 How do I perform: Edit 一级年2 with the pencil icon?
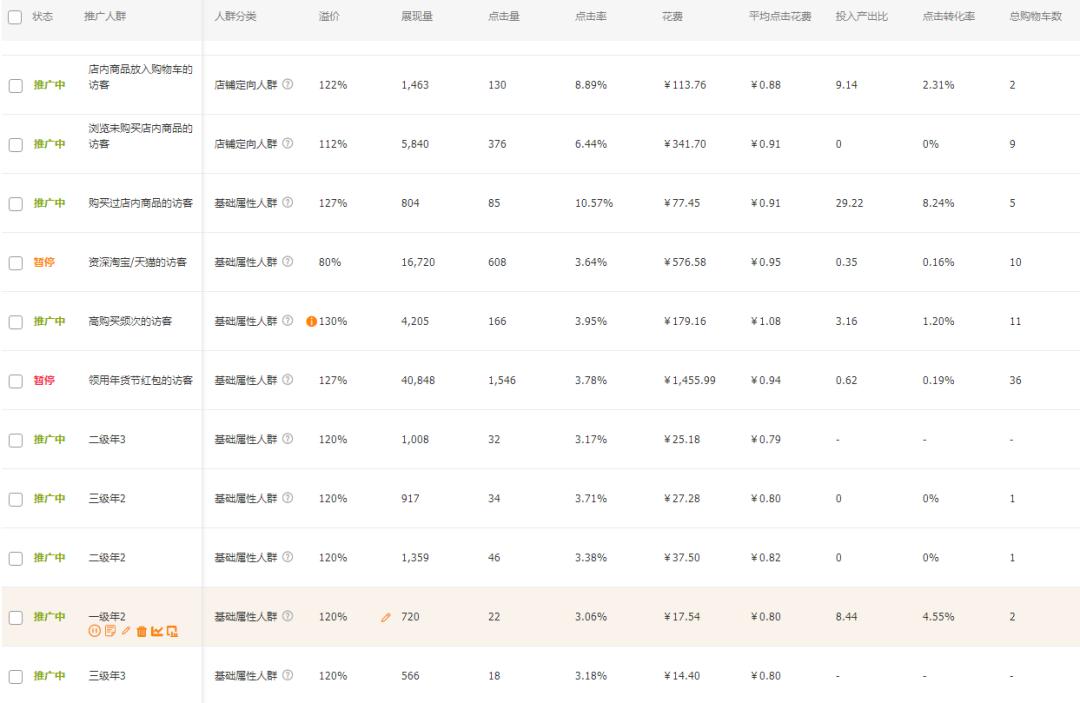coord(127,631)
